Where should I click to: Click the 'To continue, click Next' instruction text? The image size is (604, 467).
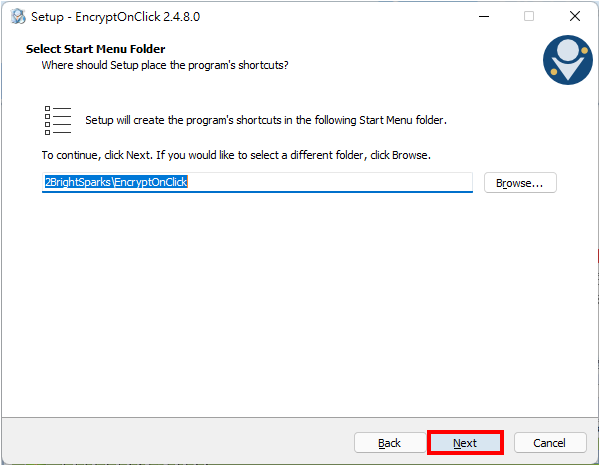pyautogui.click(x=238, y=156)
